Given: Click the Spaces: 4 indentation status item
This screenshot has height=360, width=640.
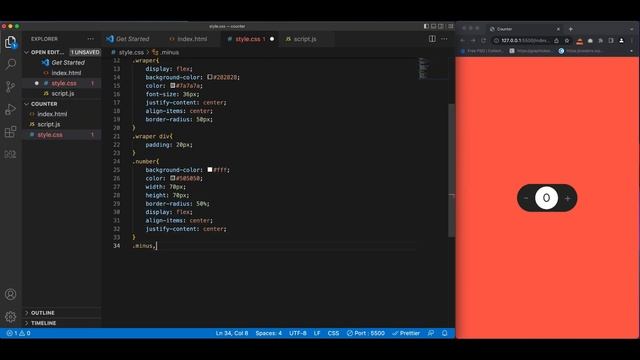Looking at the screenshot, I should coord(269,333).
